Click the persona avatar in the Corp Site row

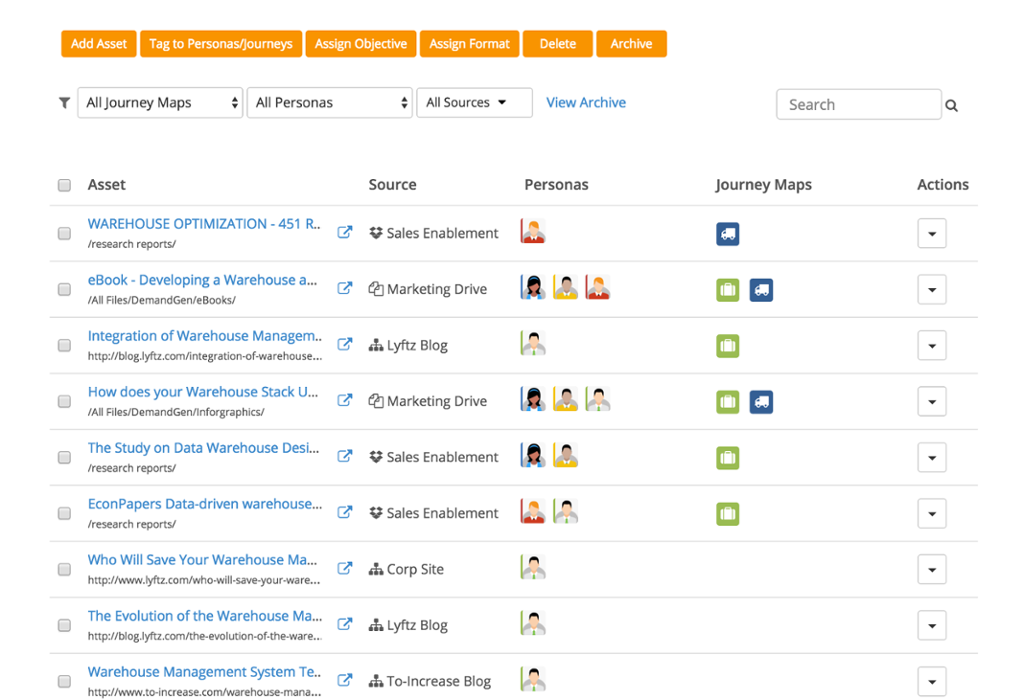click(x=533, y=568)
